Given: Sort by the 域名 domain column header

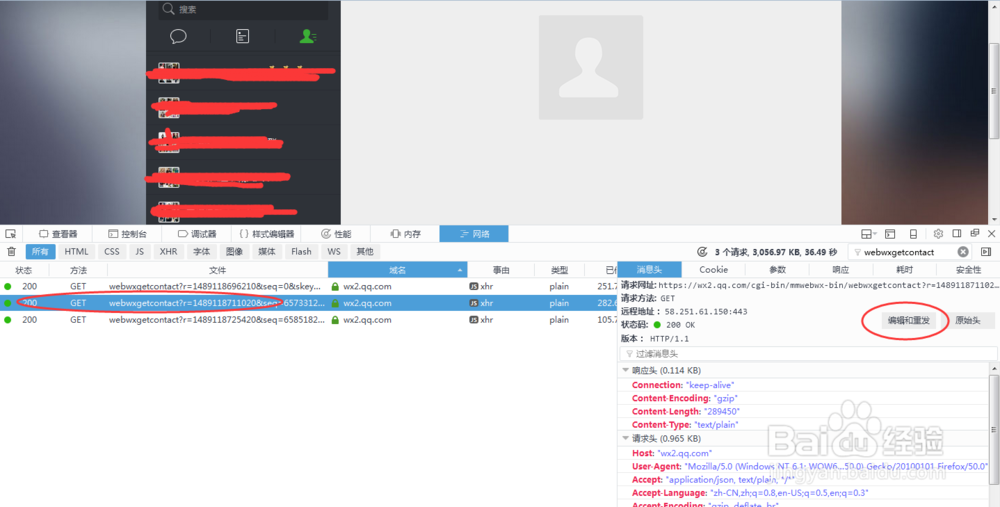Looking at the screenshot, I should pyautogui.click(x=398, y=270).
